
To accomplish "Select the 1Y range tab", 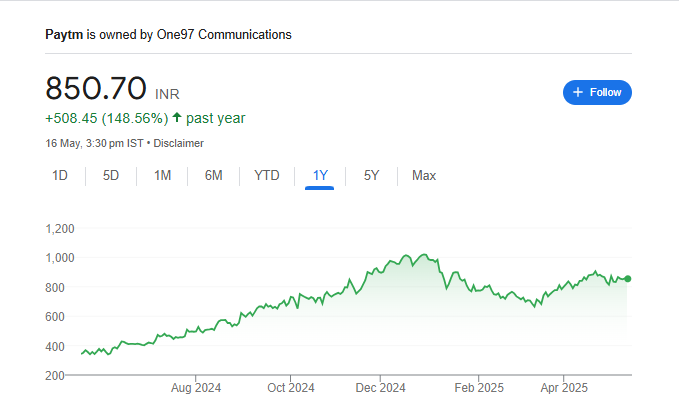I will pos(320,175).
